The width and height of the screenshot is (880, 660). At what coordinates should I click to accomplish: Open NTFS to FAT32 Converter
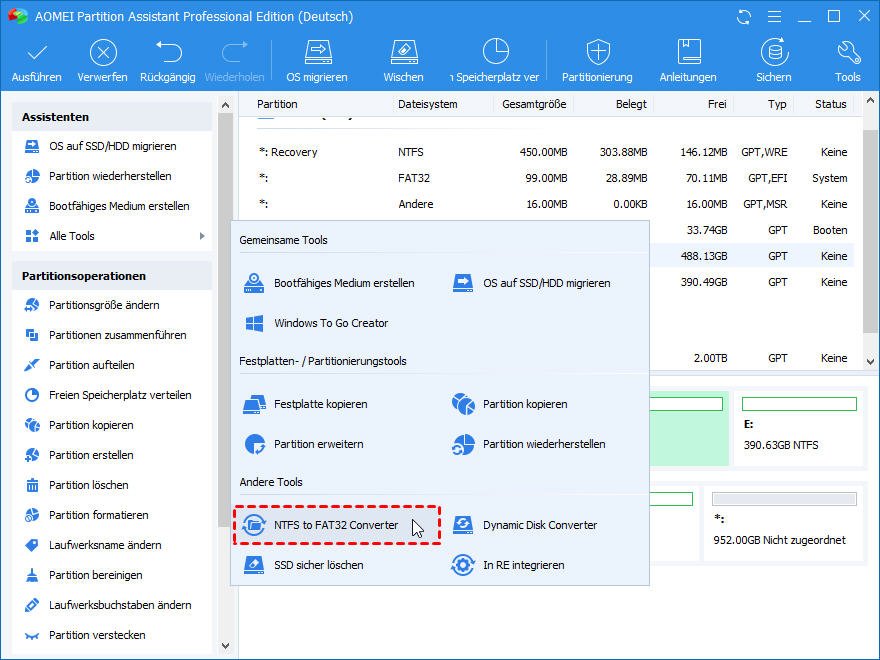(x=337, y=525)
